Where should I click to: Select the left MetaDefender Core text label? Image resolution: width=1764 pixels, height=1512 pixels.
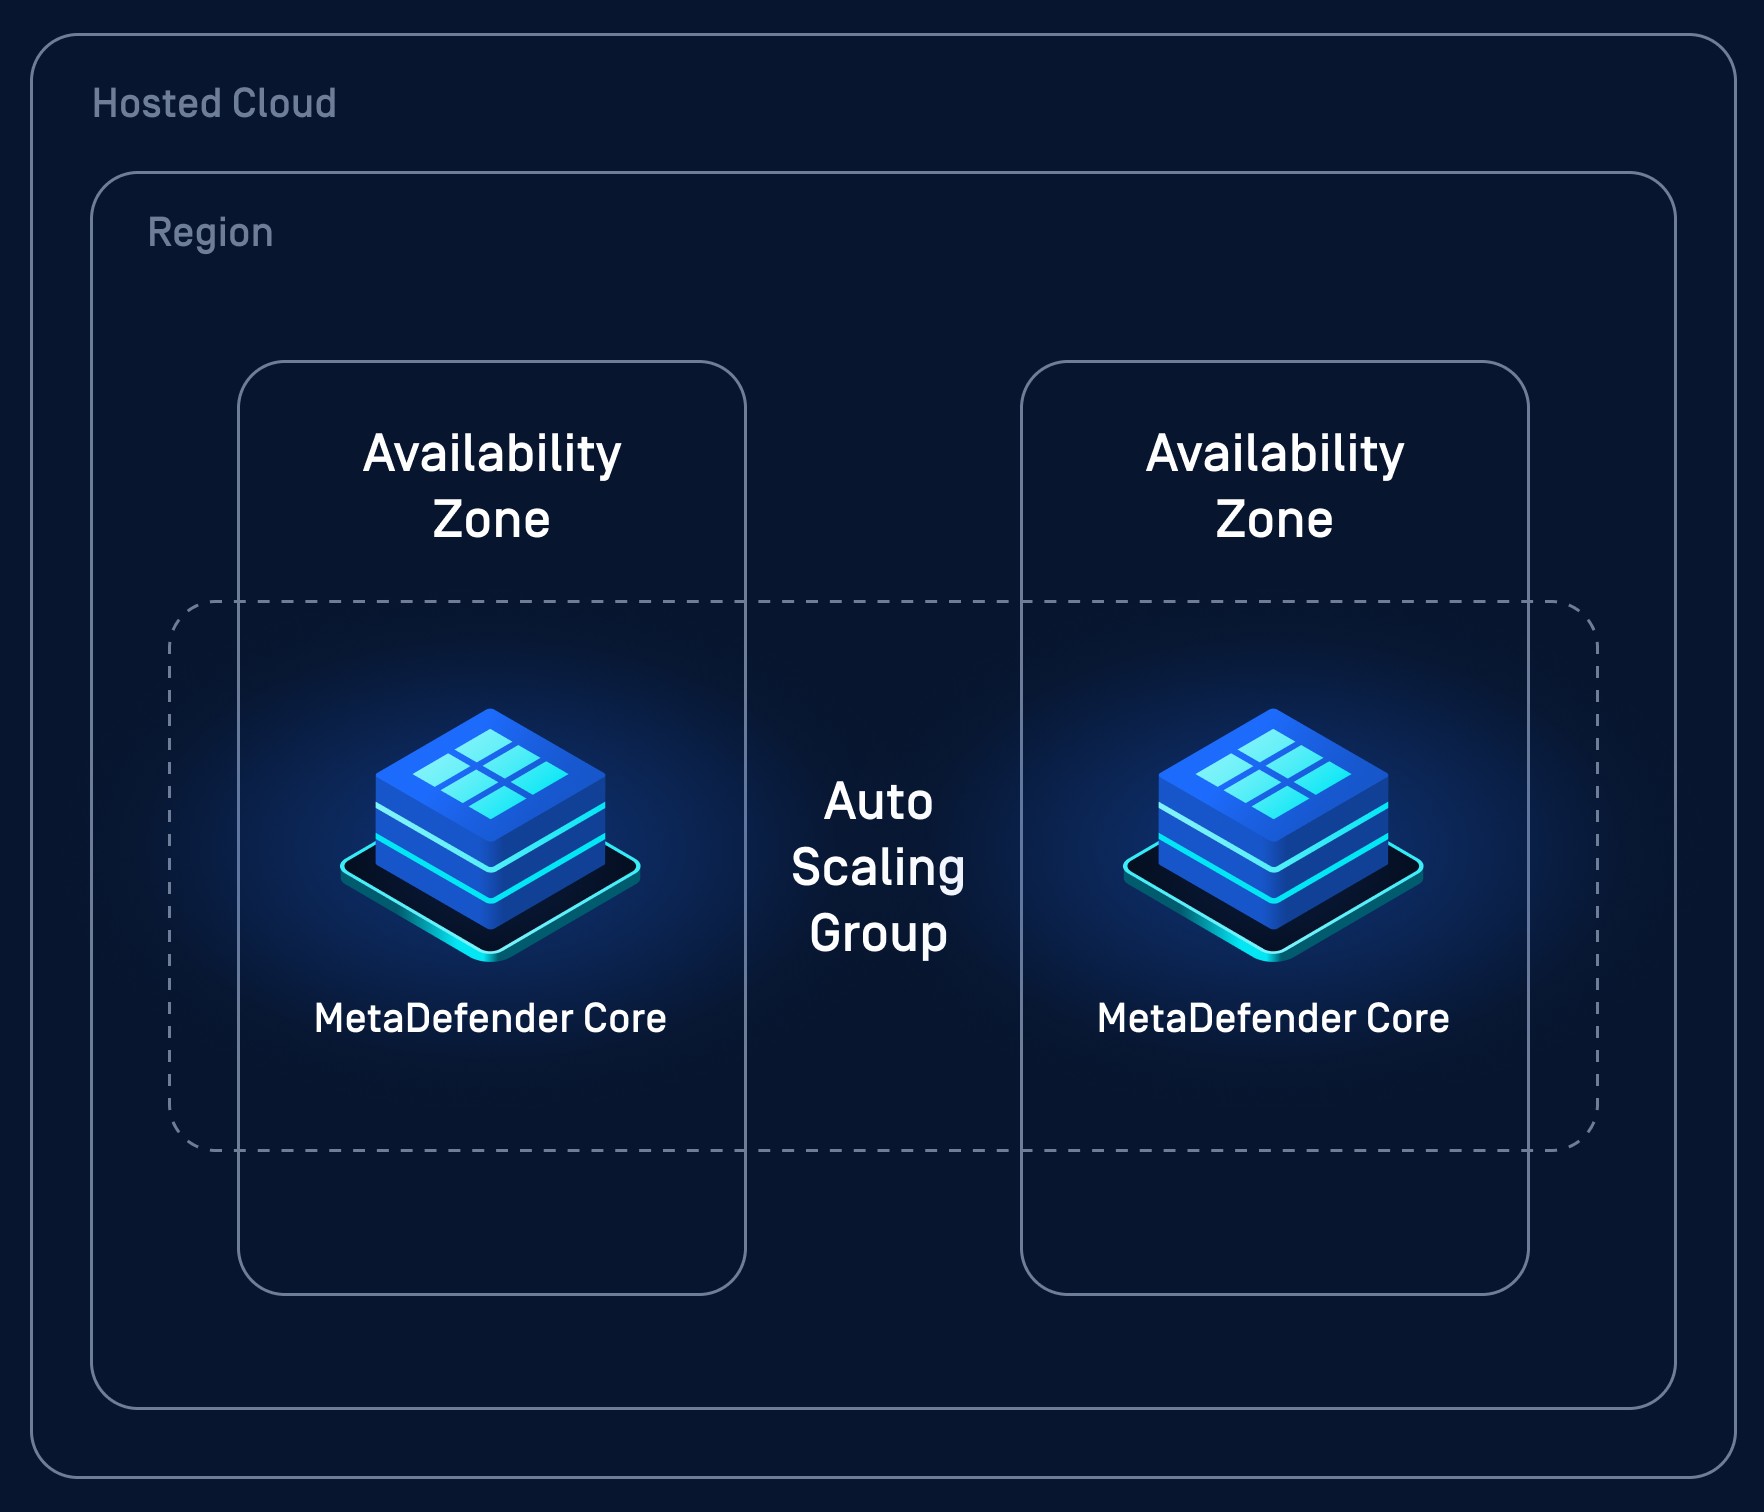490,1018
